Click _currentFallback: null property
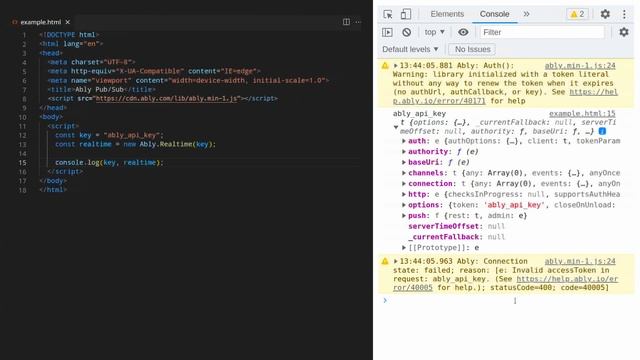This screenshot has width=640, height=360. pyautogui.click(x=456, y=237)
